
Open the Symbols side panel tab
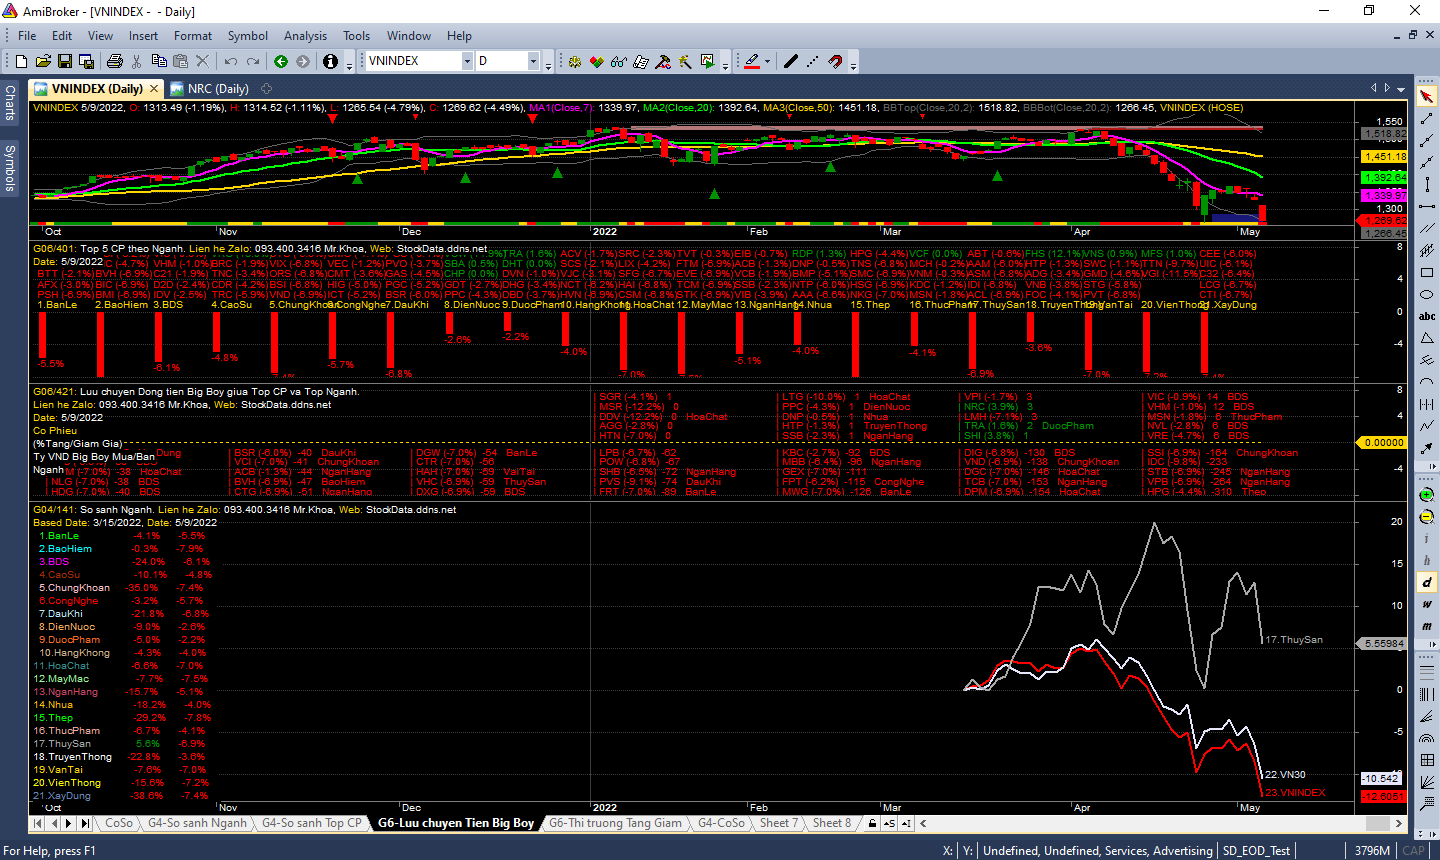click(10, 167)
